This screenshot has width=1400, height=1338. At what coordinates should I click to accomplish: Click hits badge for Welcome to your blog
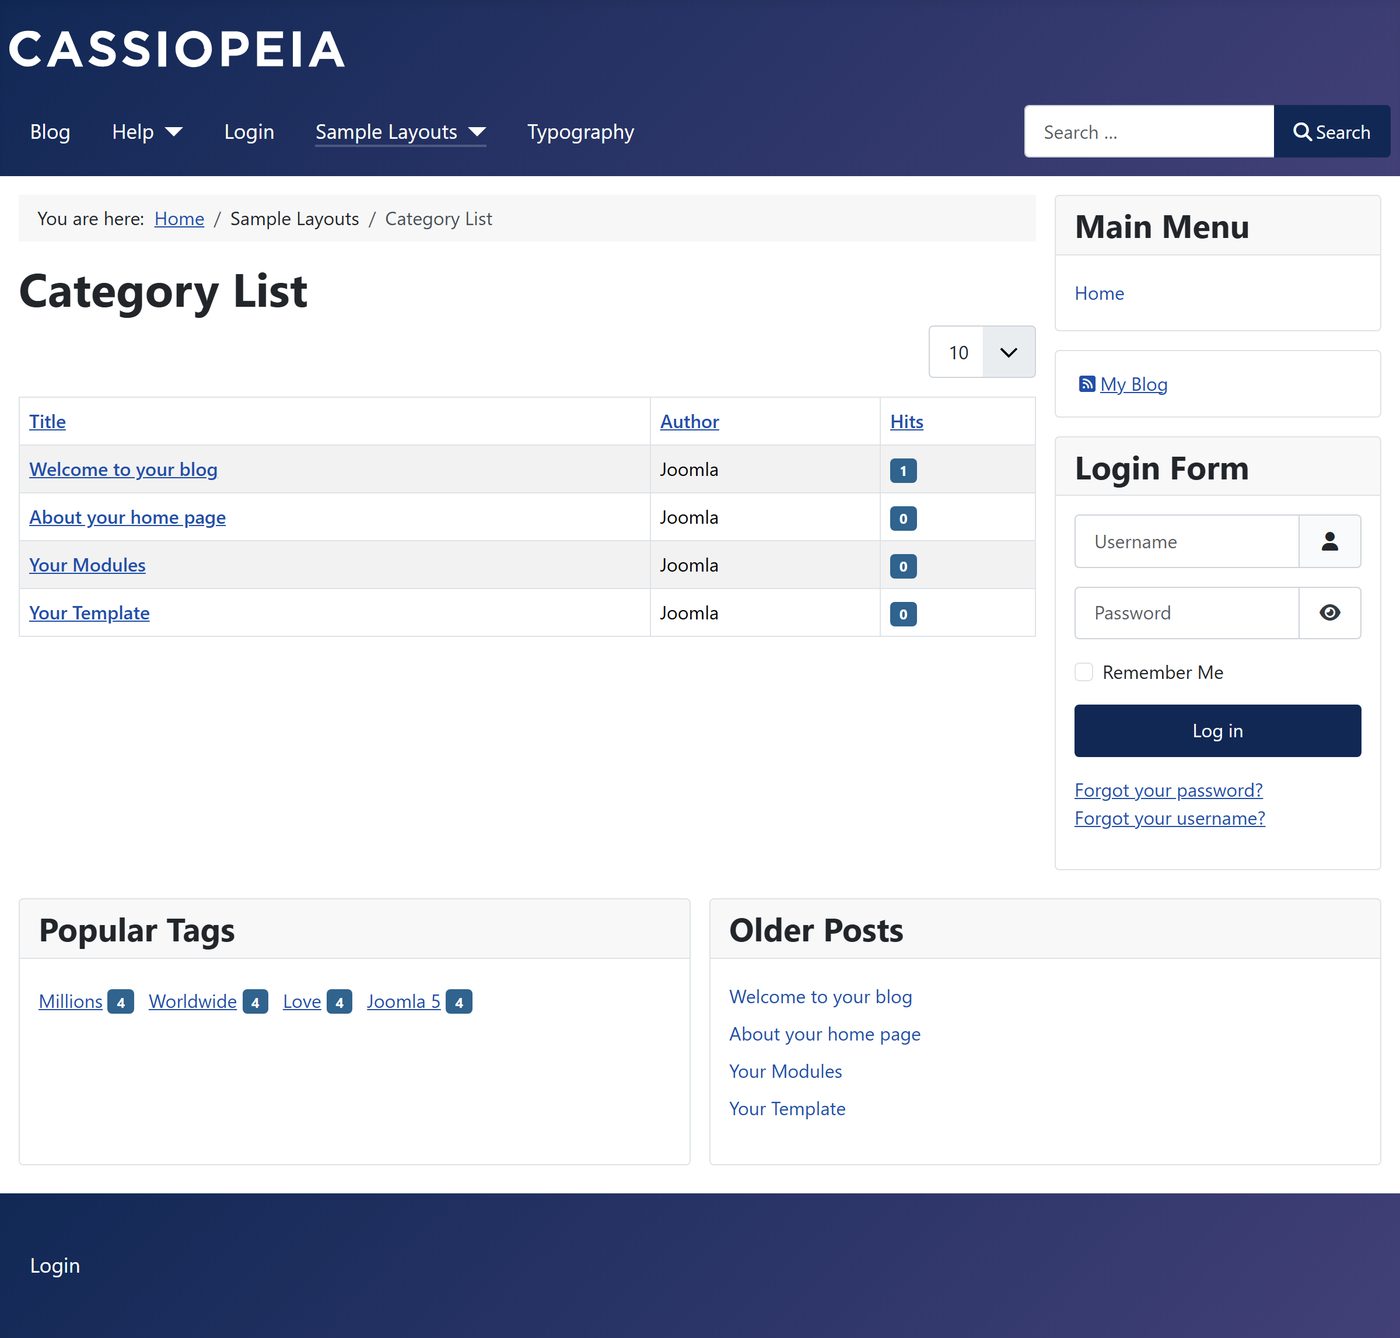coord(903,470)
